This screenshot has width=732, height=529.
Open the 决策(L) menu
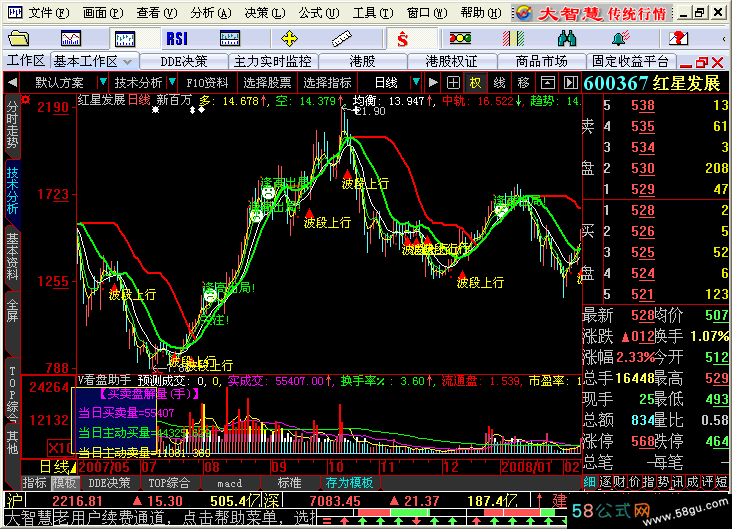(x=265, y=13)
